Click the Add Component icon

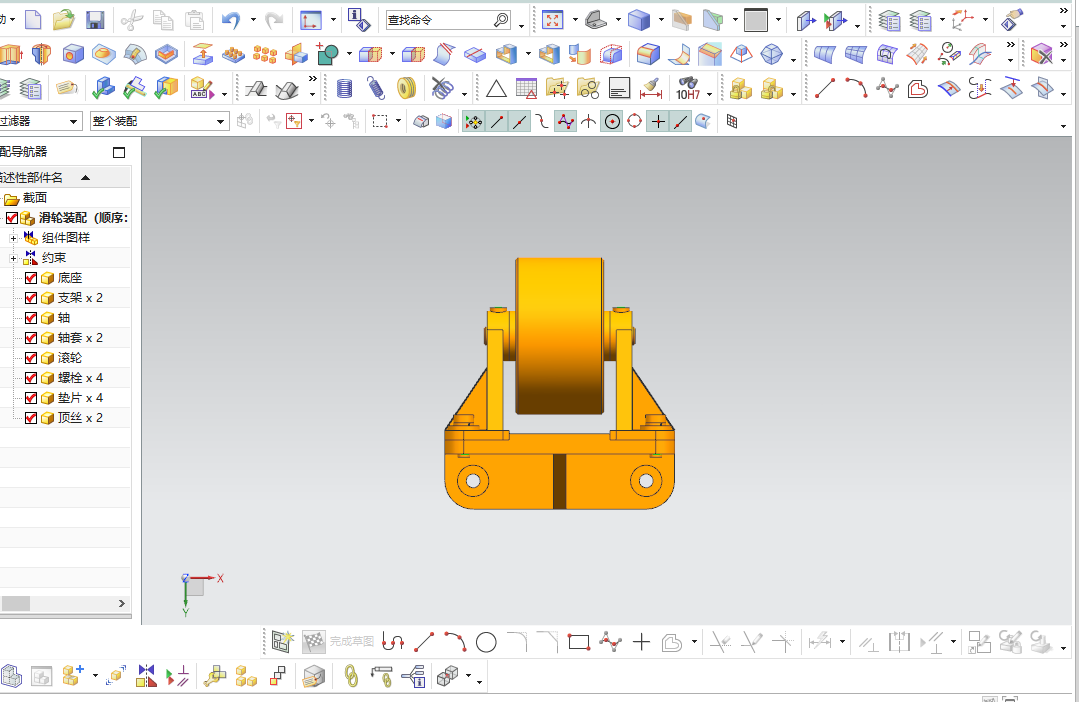coord(73,676)
